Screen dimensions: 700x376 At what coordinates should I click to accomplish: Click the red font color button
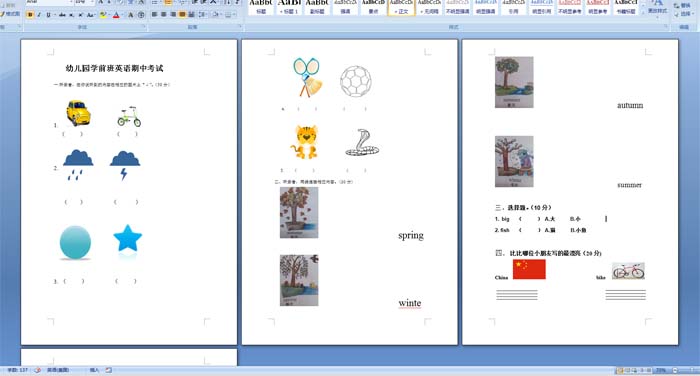click(x=117, y=15)
